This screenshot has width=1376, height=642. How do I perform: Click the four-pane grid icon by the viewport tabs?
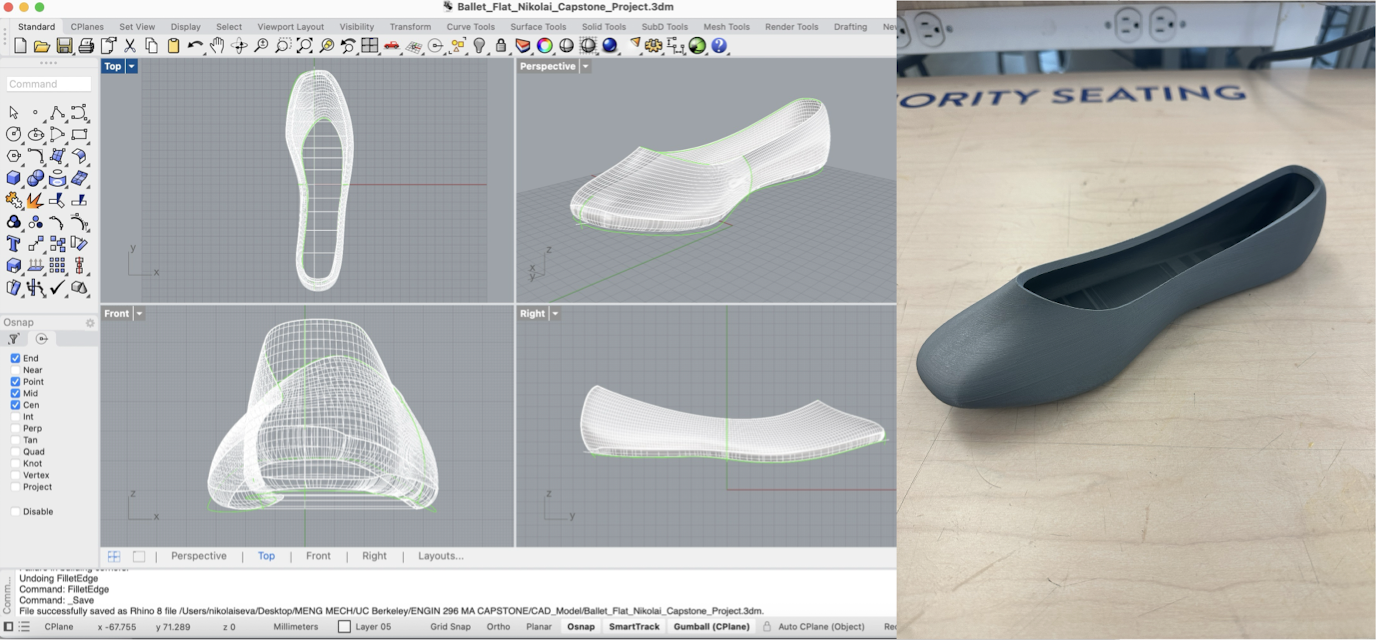(114, 556)
